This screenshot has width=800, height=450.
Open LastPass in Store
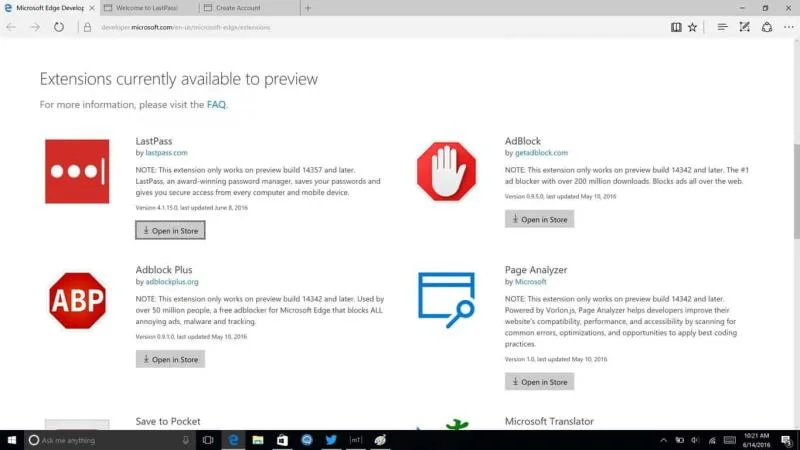click(x=170, y=230)
